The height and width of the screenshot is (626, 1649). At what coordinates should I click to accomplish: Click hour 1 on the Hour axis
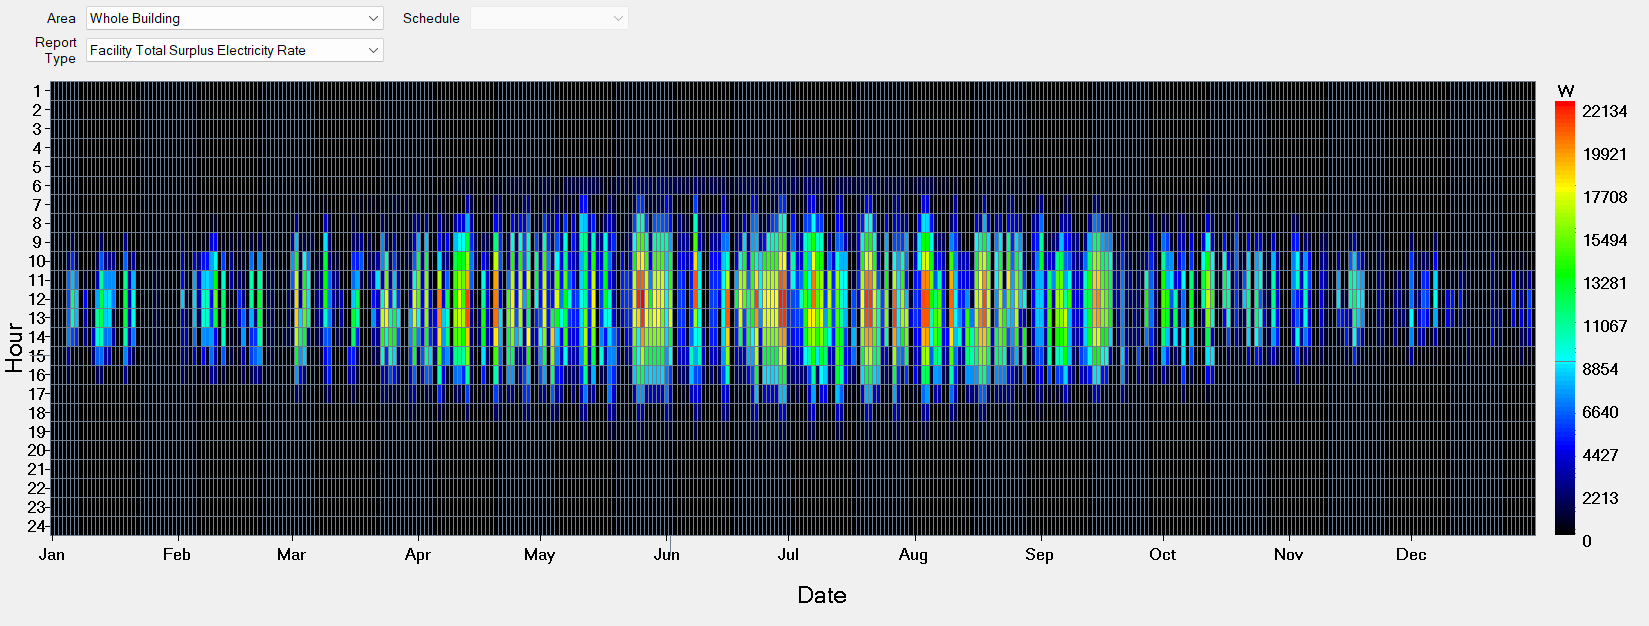click(x=37, y=91)
